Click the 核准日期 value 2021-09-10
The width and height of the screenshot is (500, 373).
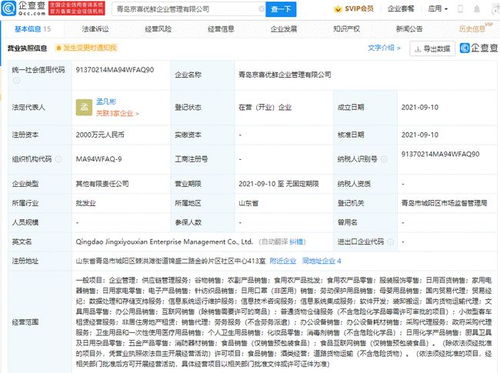[x=420, y=135]
